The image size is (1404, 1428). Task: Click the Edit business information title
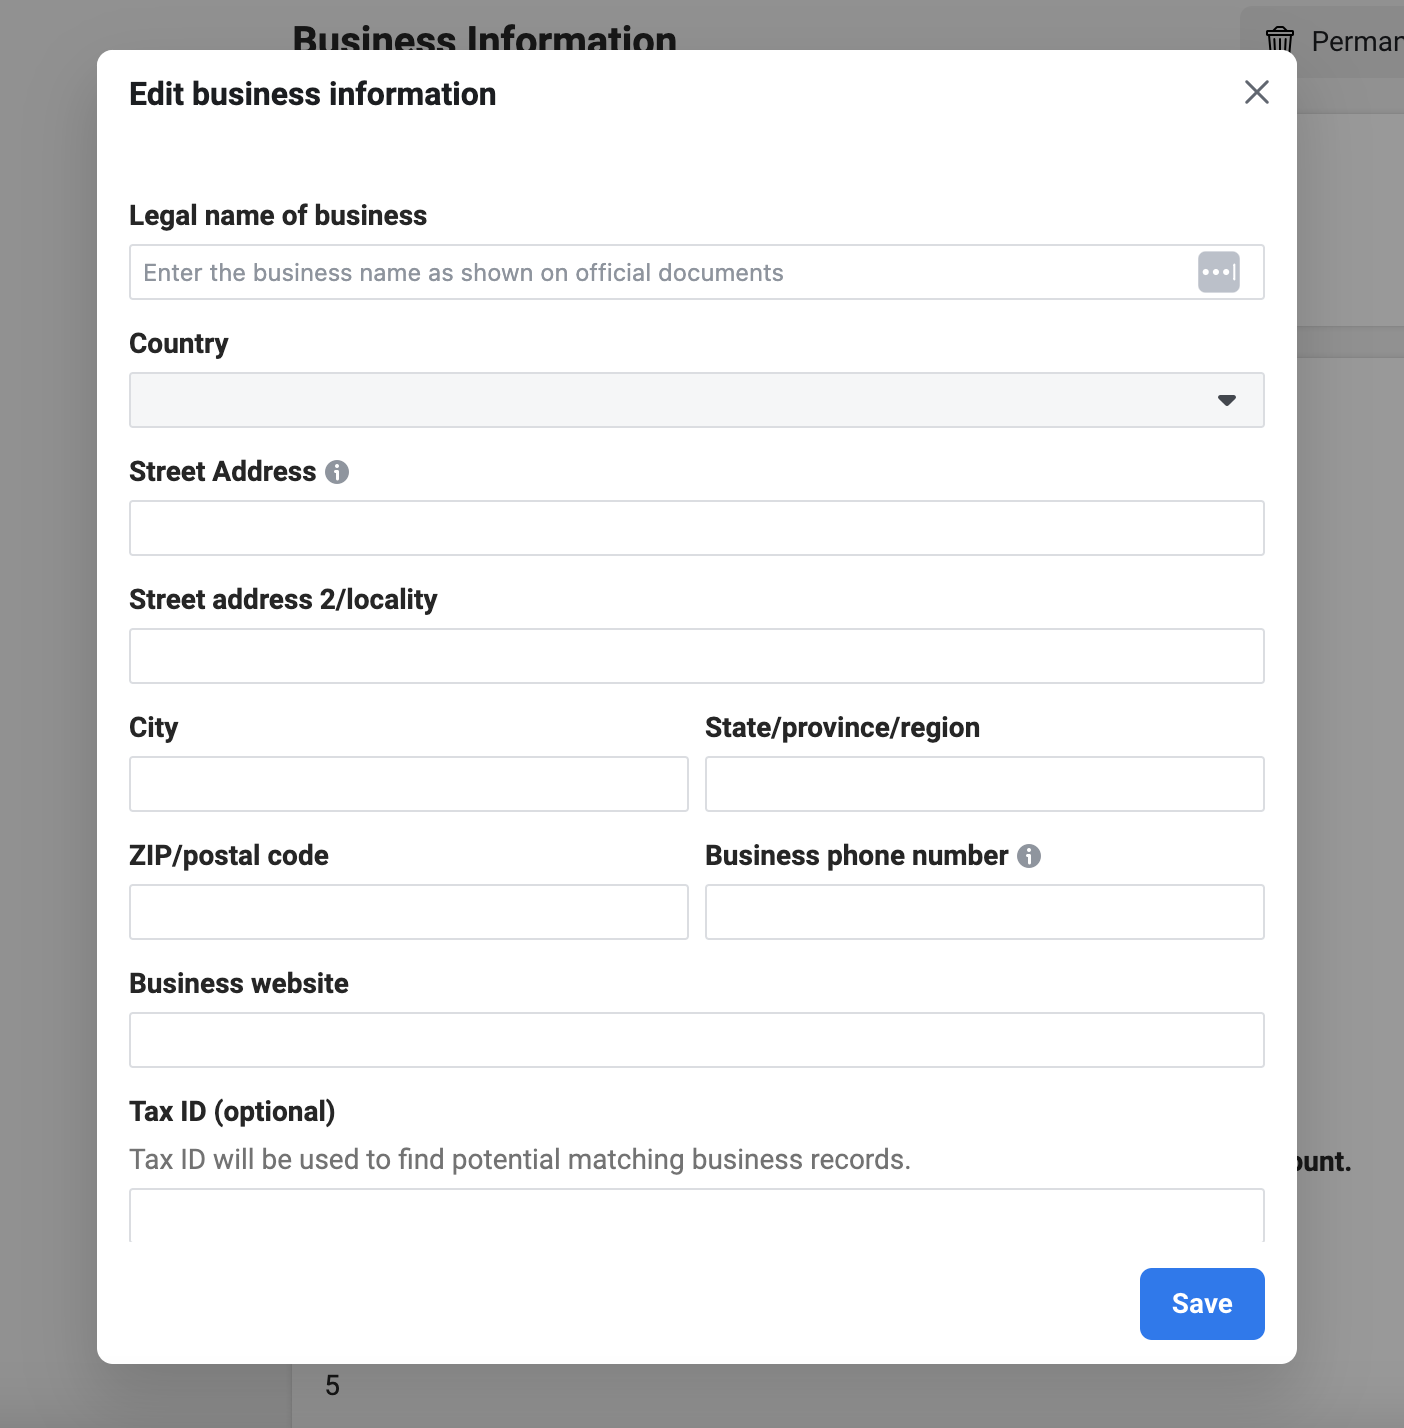click(312, 94)
